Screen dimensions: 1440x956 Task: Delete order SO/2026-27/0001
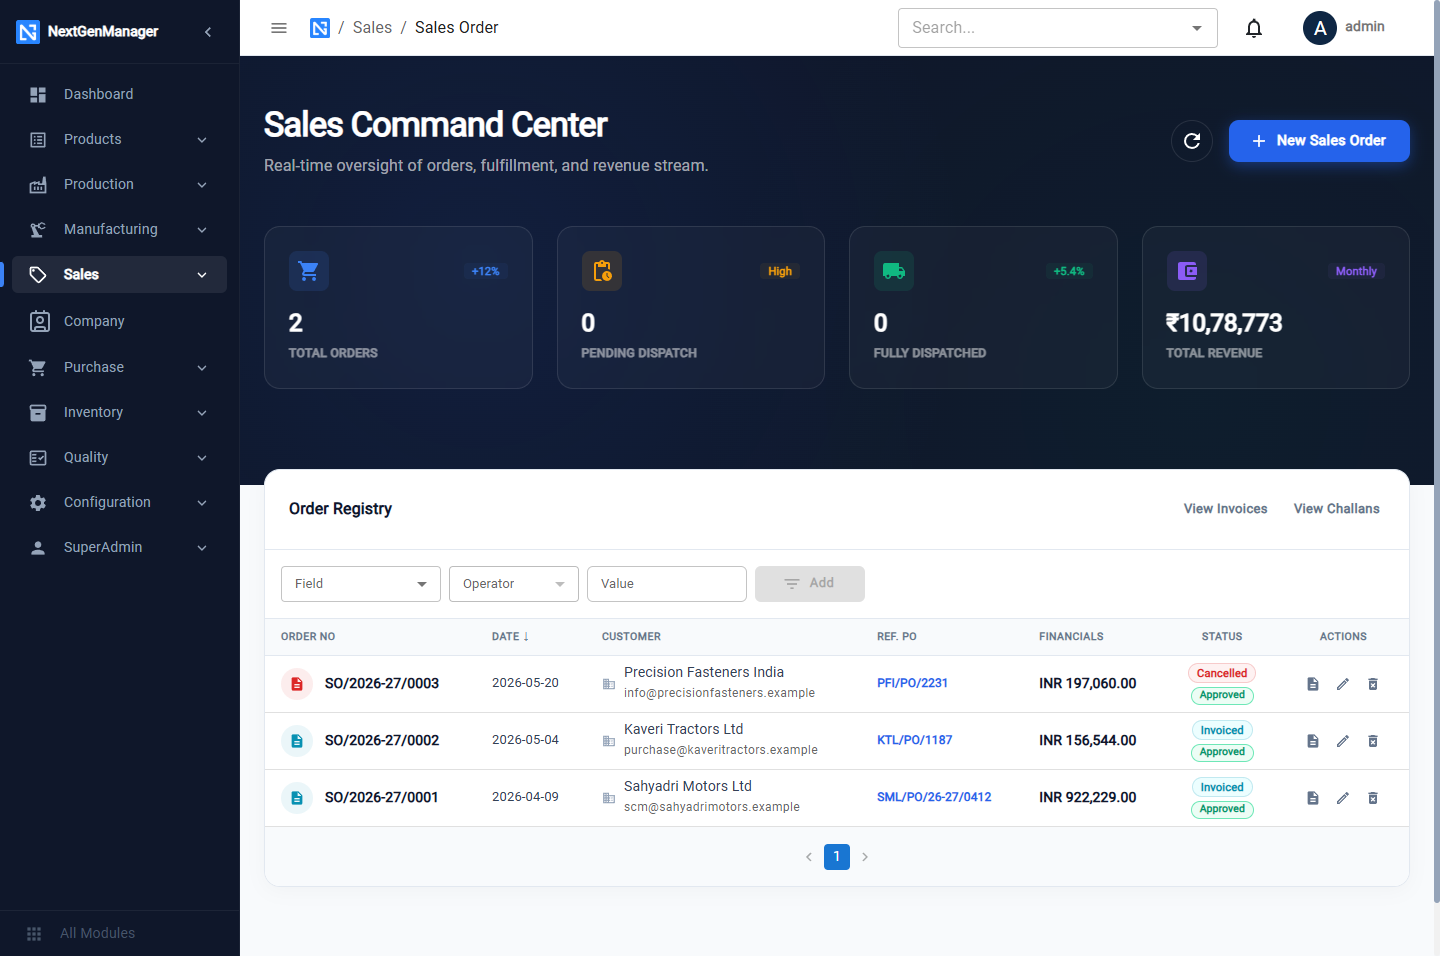(1373, 798)
